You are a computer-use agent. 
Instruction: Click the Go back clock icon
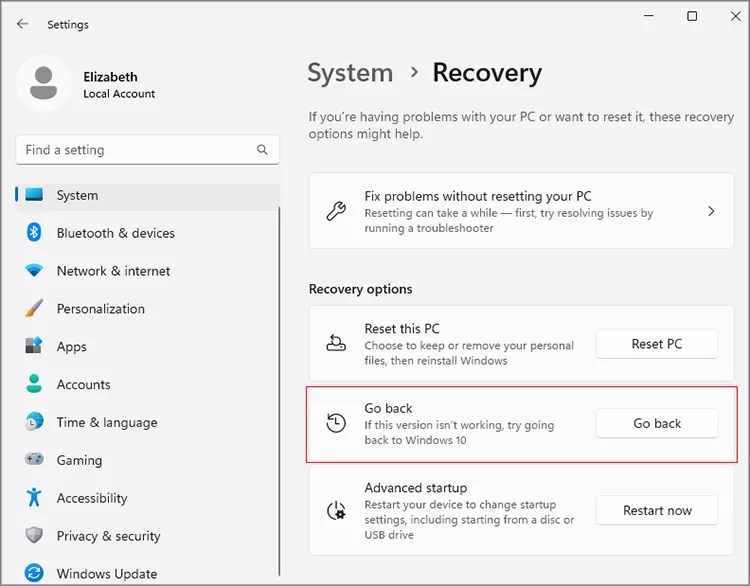tap(336, 423)
